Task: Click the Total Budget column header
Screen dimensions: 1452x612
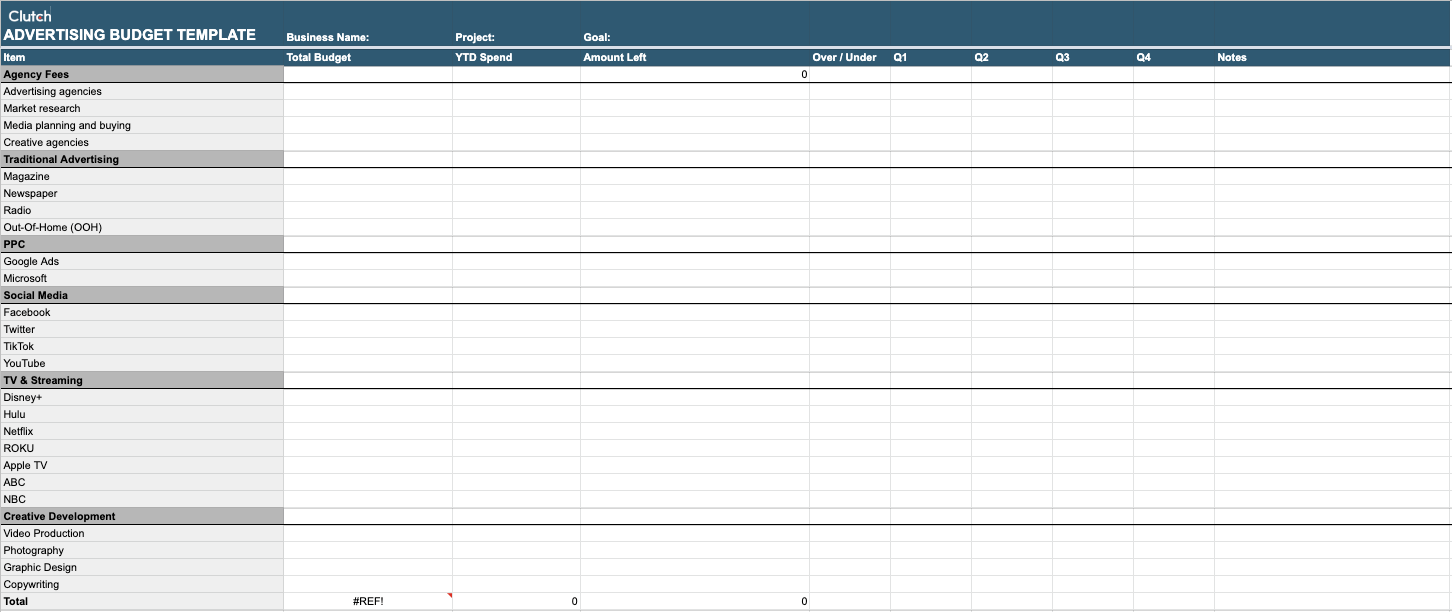Action: [x=318, y=57]
